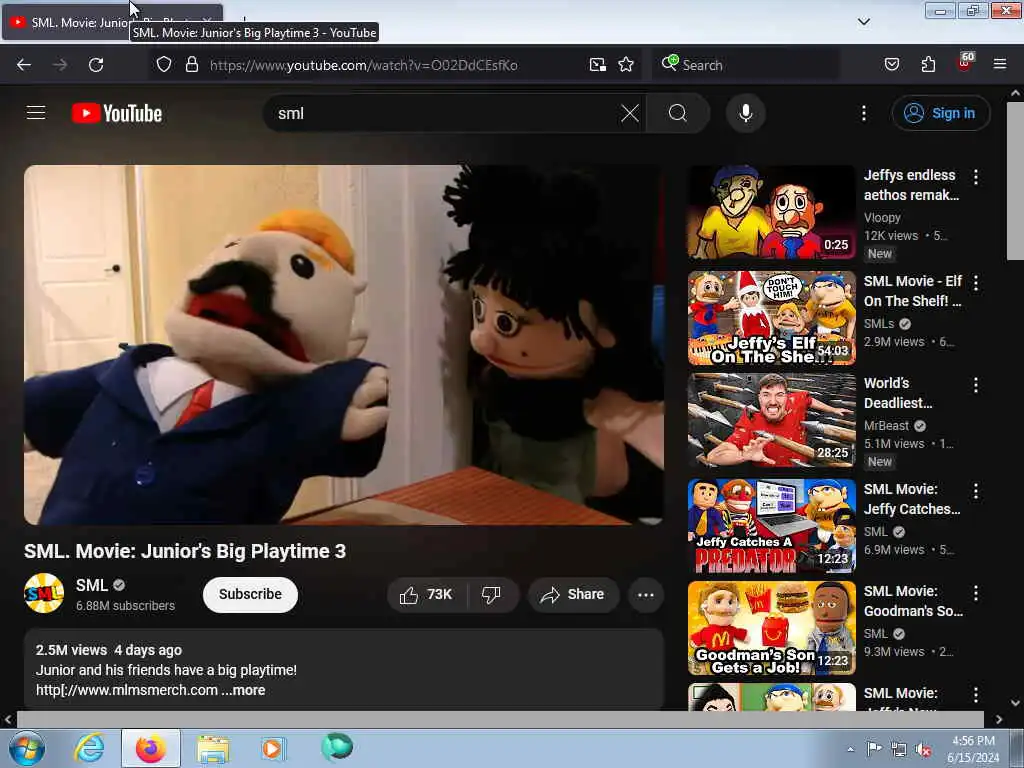Launch Internet Explorer from the taskbar
This screenshot has width=1024, height=768.
pyautogui.click(x=89, y=748)
